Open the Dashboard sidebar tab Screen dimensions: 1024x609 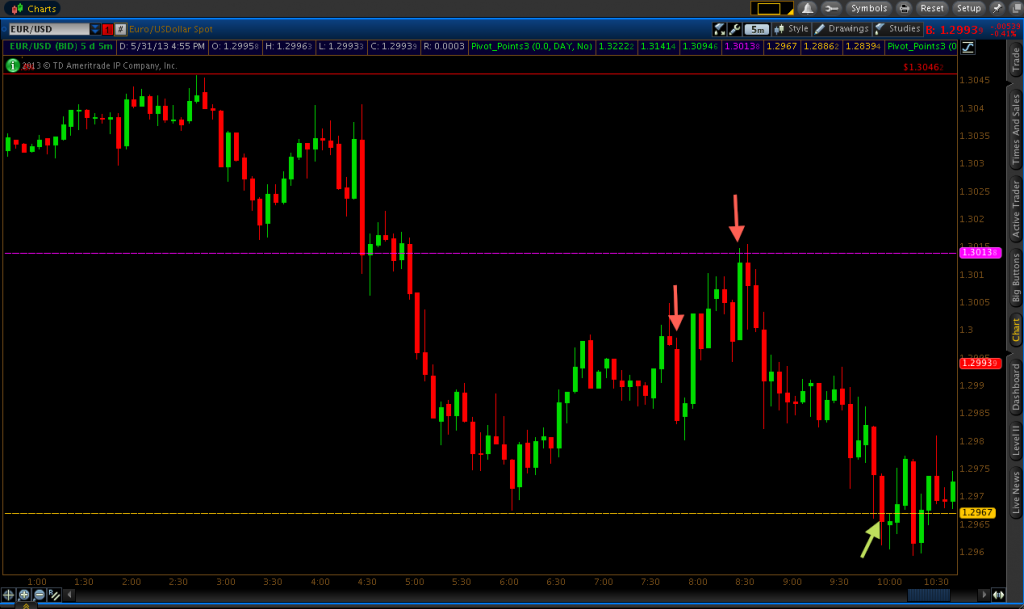[x=1016, y=386]
